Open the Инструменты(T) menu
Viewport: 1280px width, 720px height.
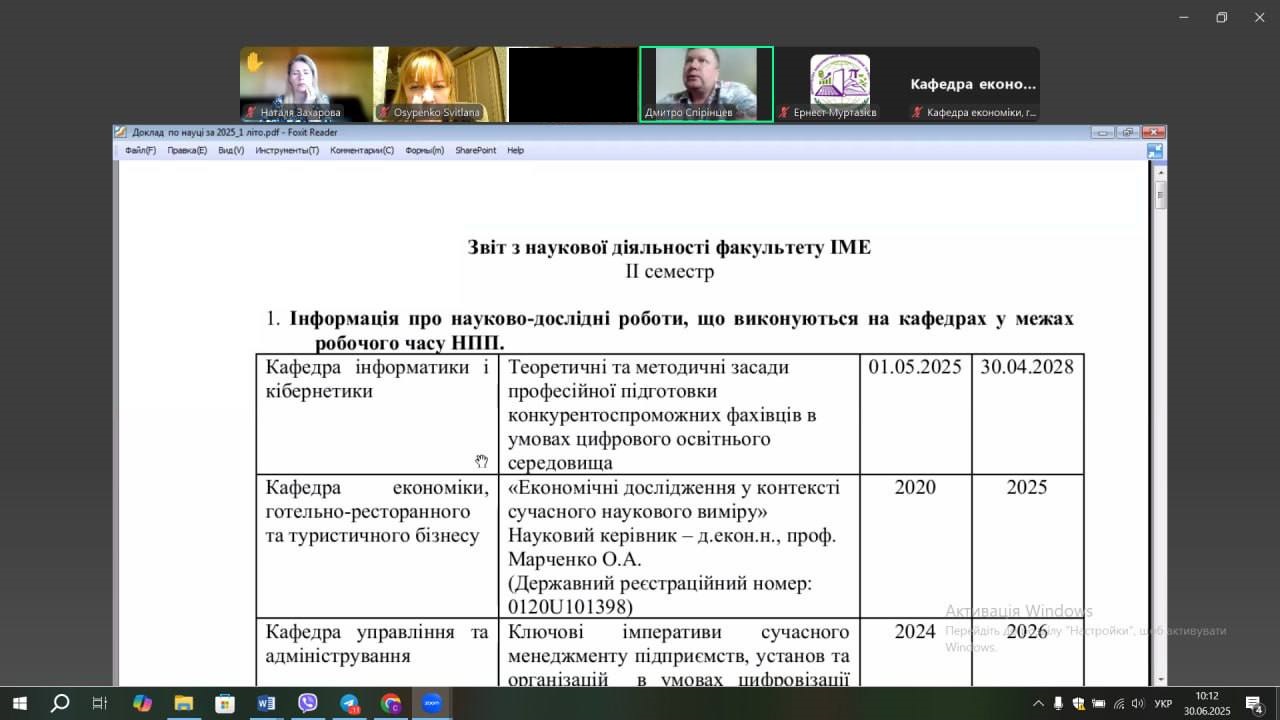(287, 151)
